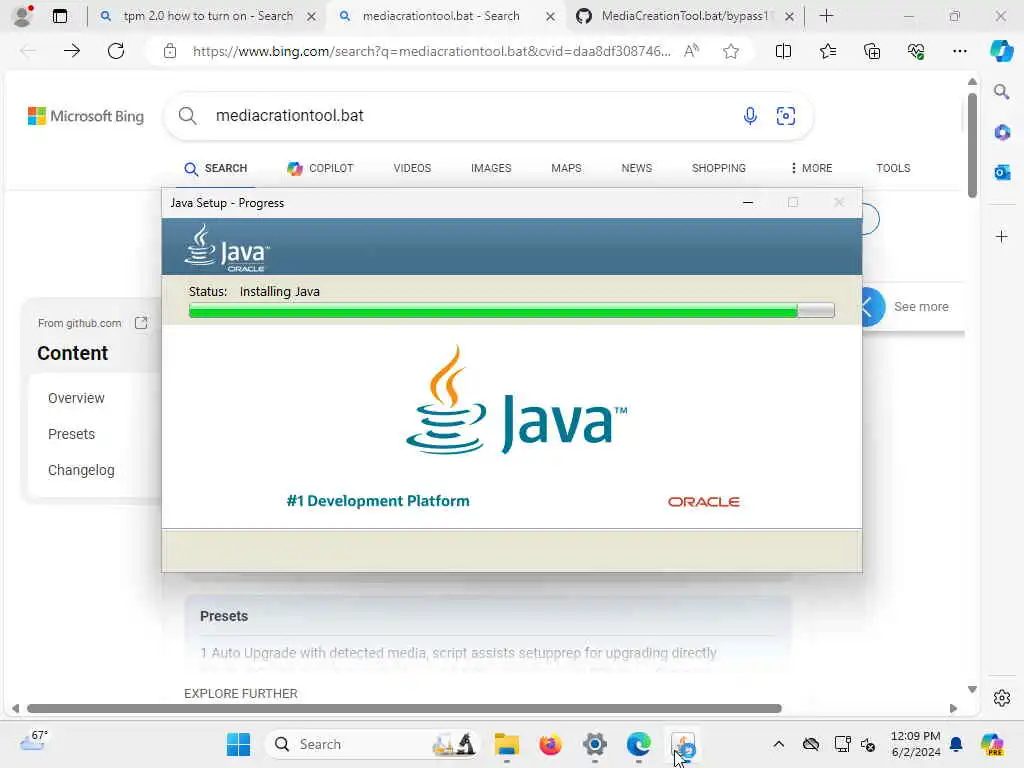Start a visual search camera icon
Image resolution: width=1024 pixels, height=768 pixels.
(786, 116)
